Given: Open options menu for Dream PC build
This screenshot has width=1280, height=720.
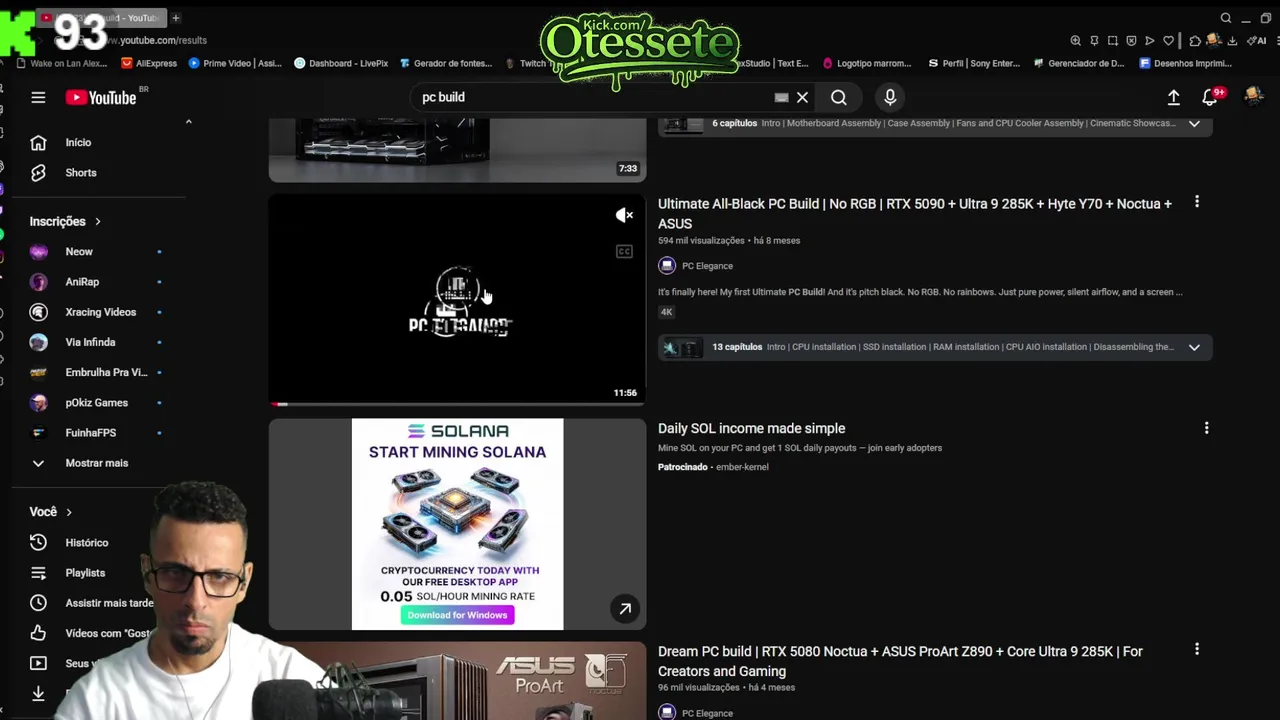Looking at the screenshot, I should [x=1197, y=650].
